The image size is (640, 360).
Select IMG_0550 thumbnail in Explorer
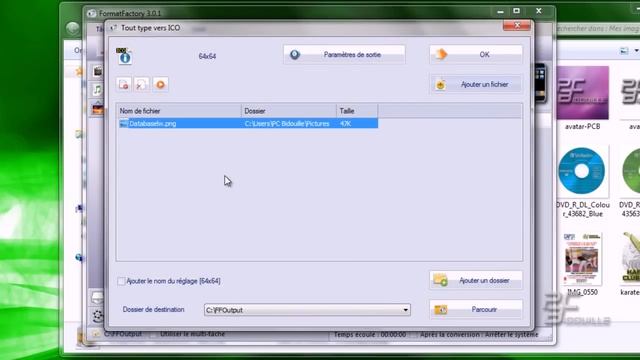coord(582,259)
